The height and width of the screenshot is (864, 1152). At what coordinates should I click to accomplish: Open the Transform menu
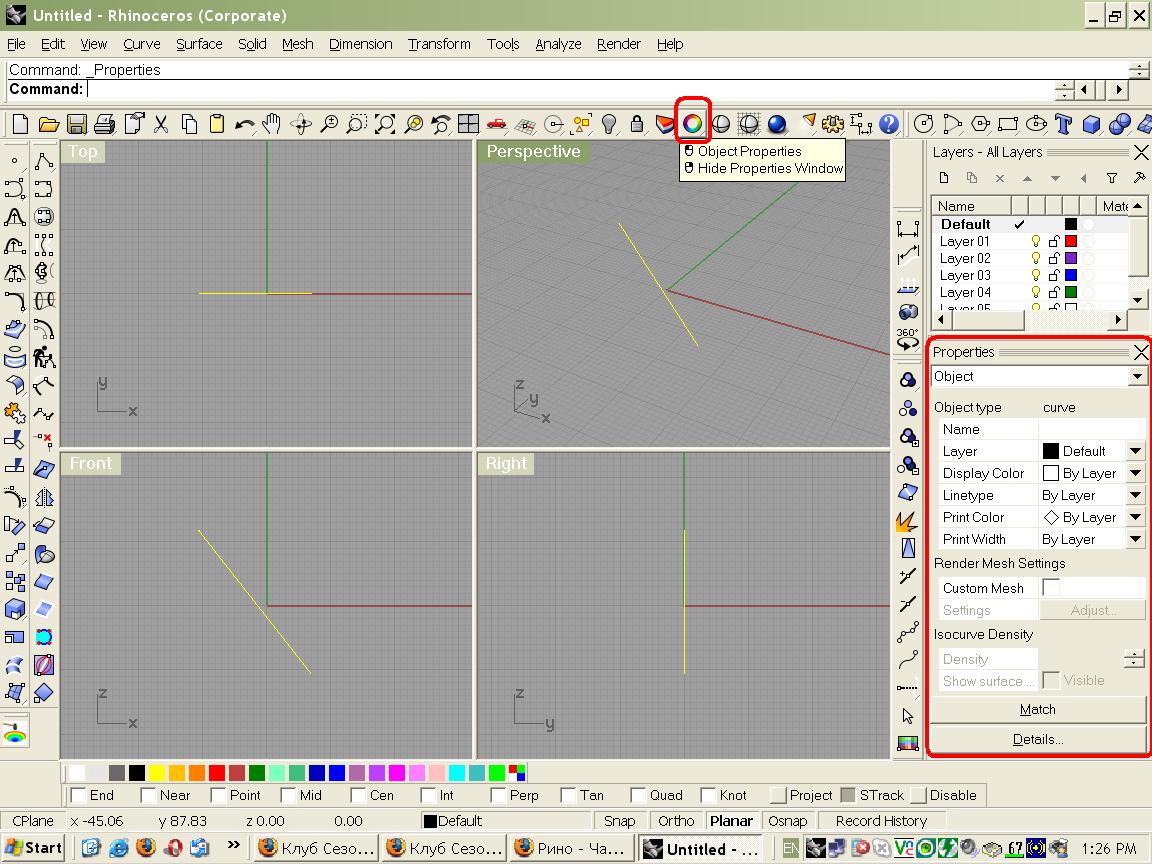439,44
